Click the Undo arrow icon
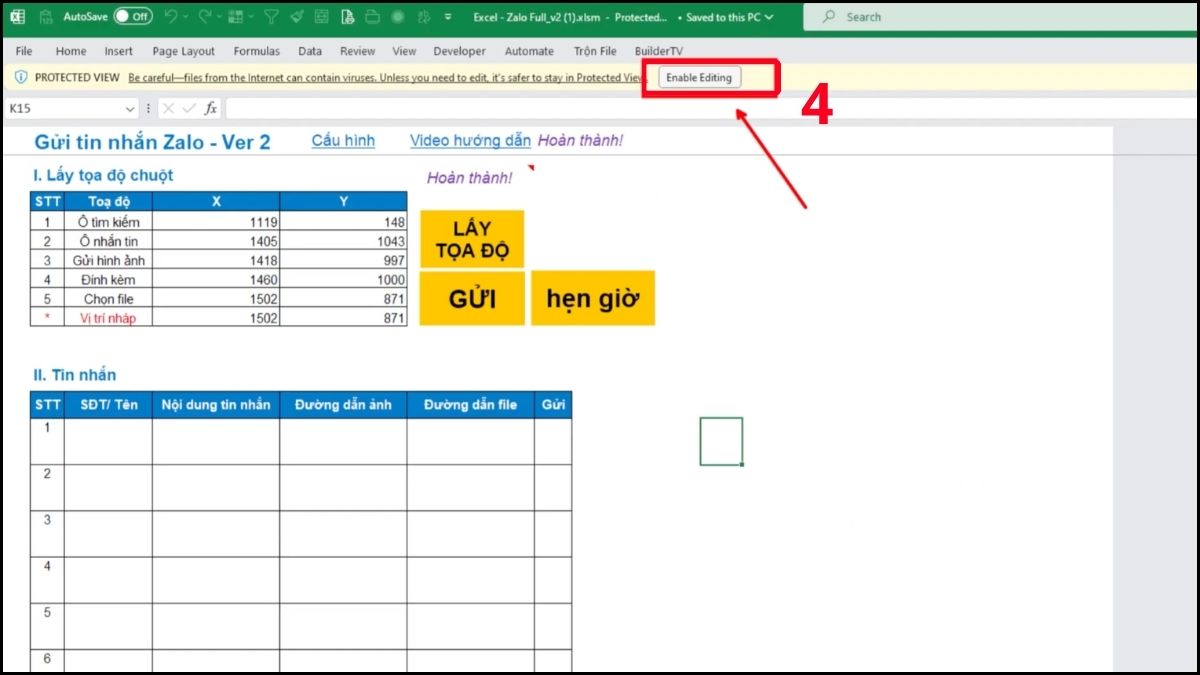The width and height of the screenshot is (1200, 675). (170, 17)
